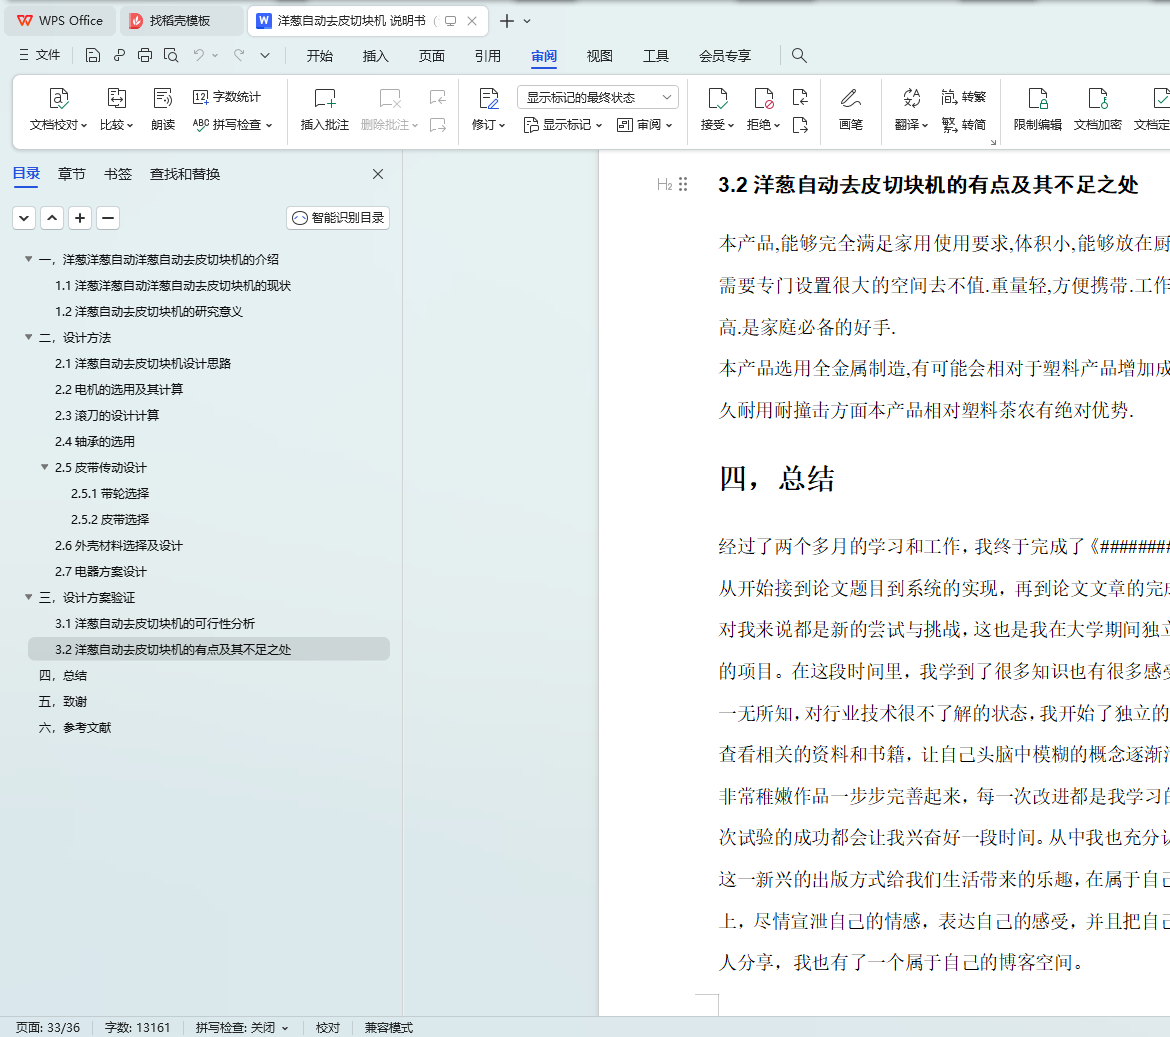Open the 查找和替换 navigation tab

pyautogui.click(x=184, y=174)
